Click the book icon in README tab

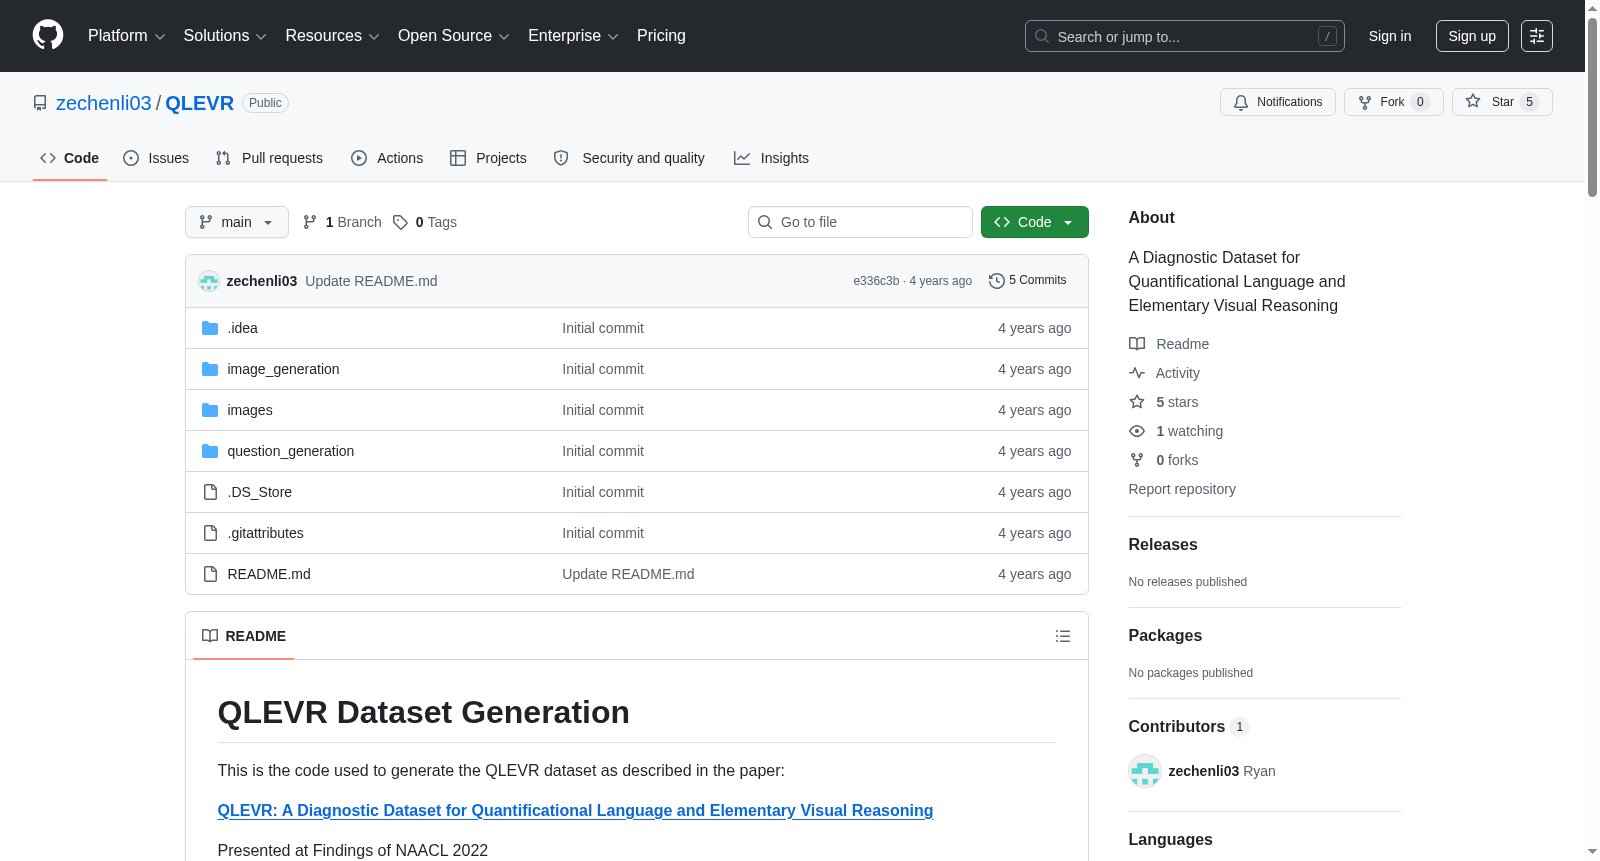coord(210,636)
